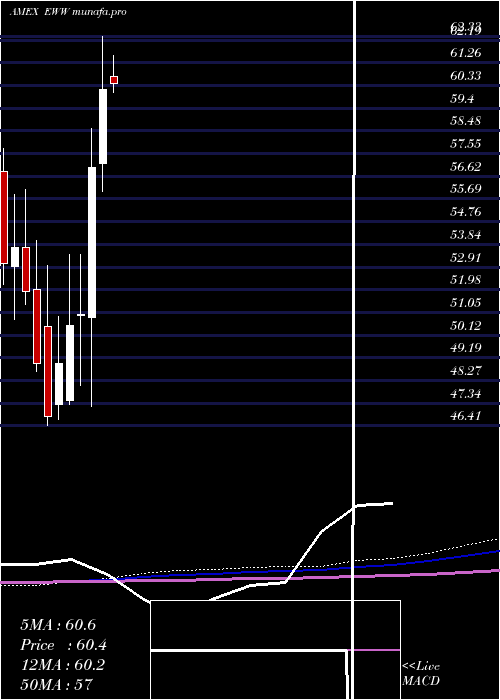Click the 58.48 price axis label
The image size is (500, 700).
[466, 121]
